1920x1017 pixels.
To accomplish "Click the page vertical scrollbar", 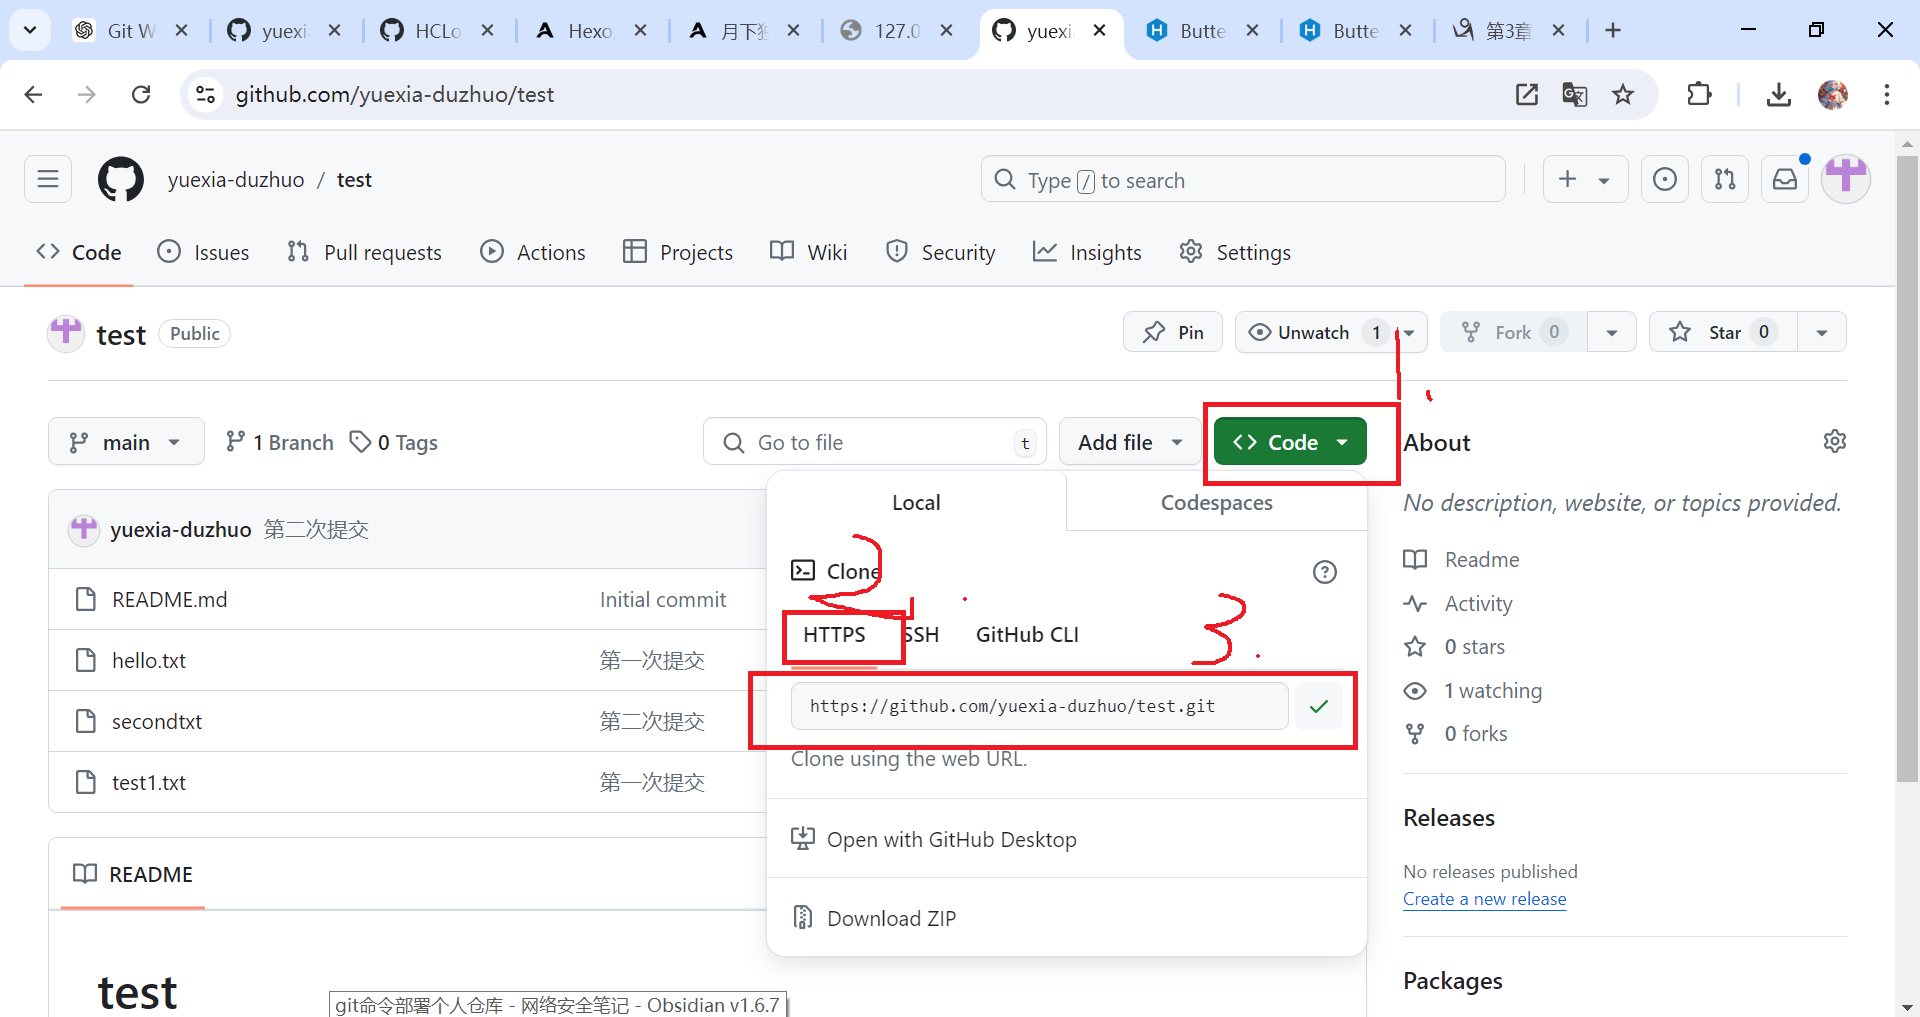I will (x=1907, y=468).
